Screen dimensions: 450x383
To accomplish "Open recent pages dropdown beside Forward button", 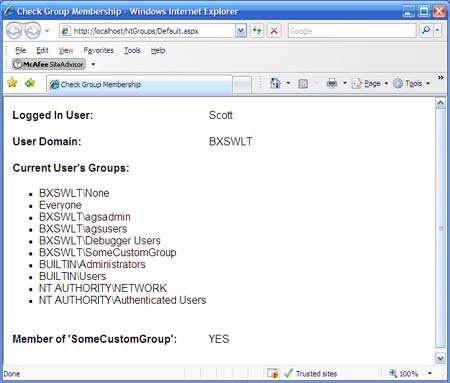I will (47, 31).
